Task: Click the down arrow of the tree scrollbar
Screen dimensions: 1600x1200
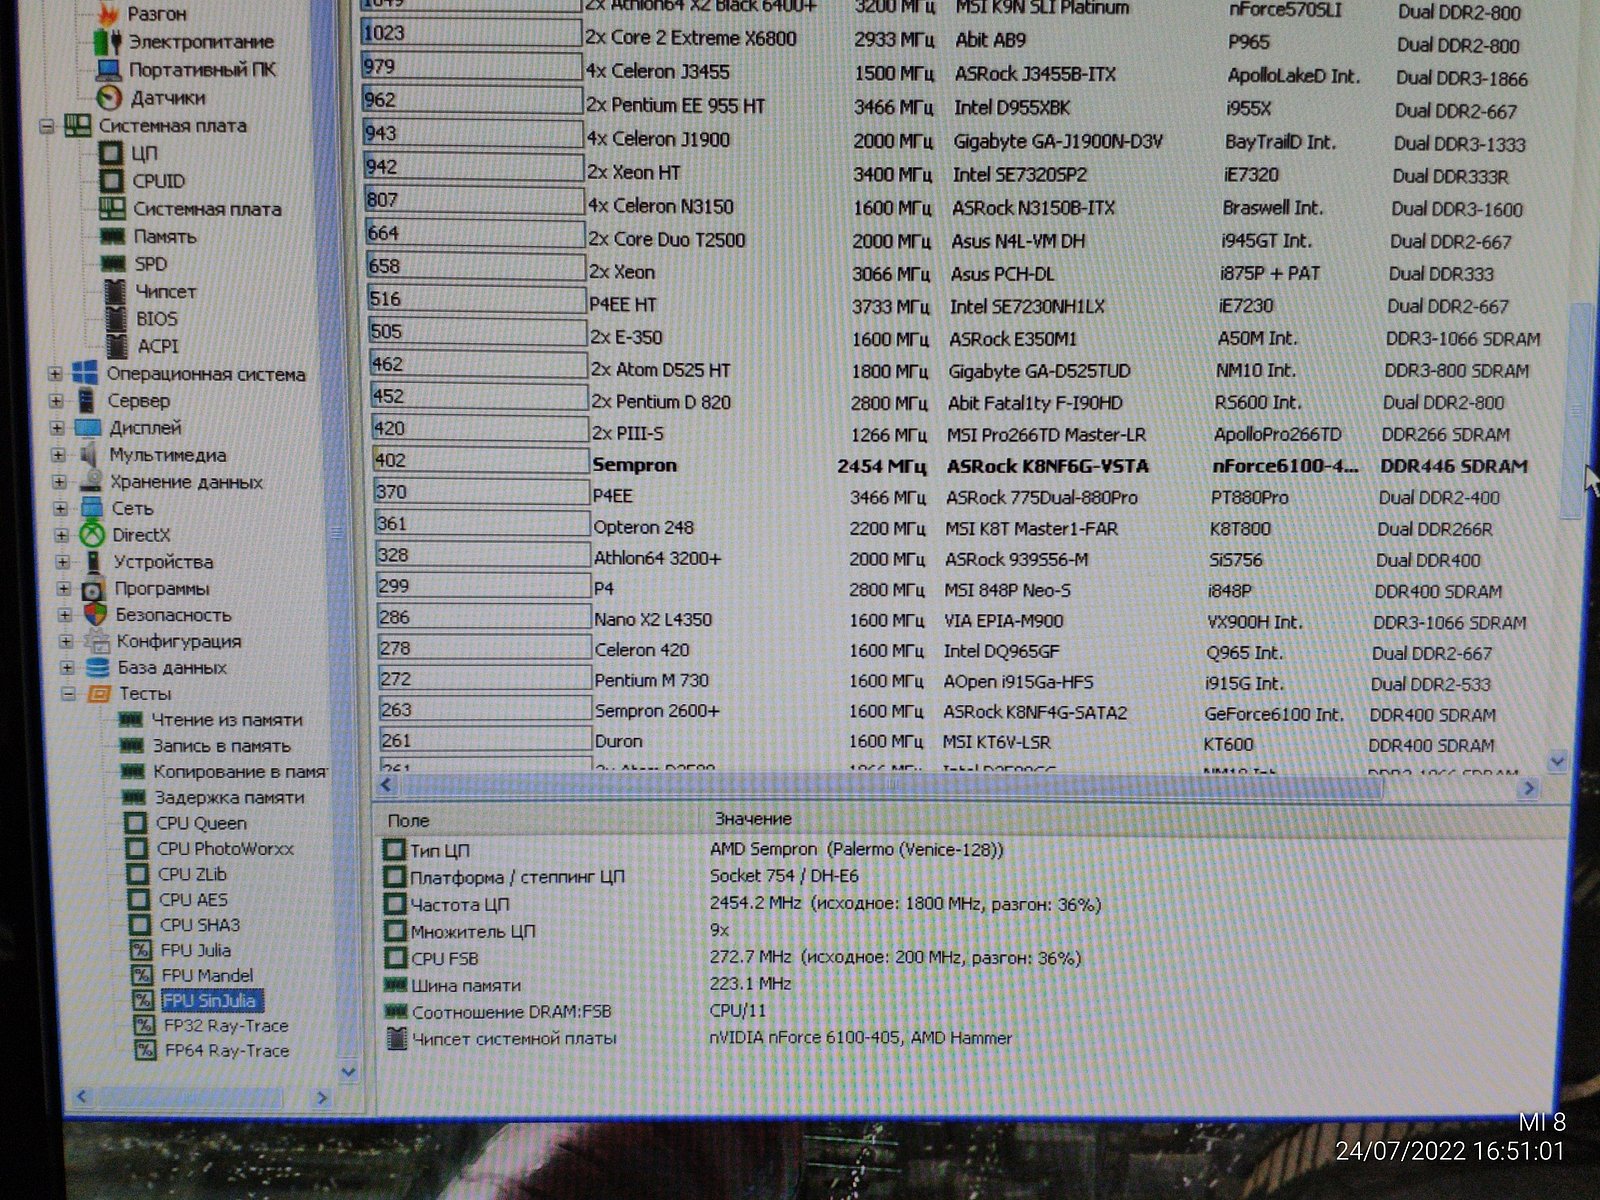Action: click(x=348, y=1072)
